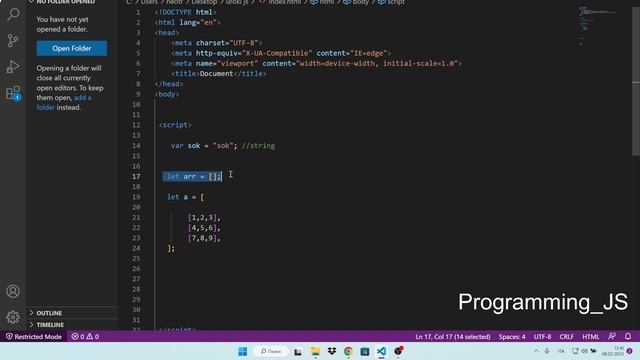Open notifications bell in status bar
This screenshot has height=360, width=640.
tap(628, 337)
